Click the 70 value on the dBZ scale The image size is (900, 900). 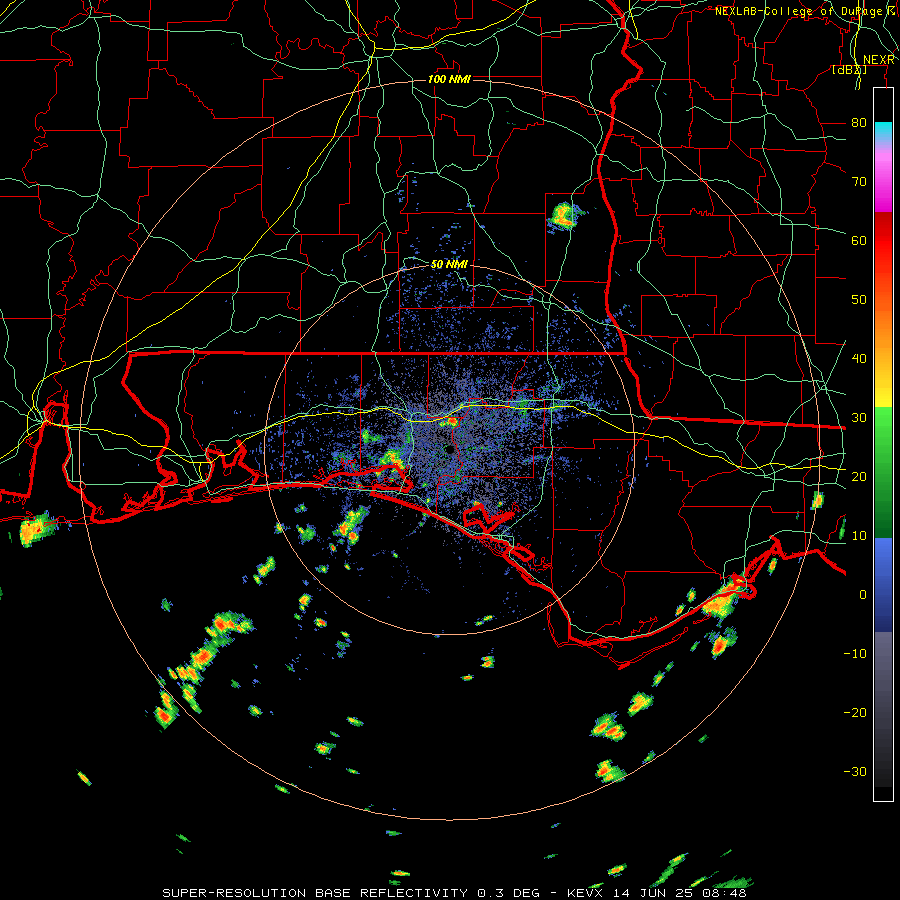(x=859, y=182)
